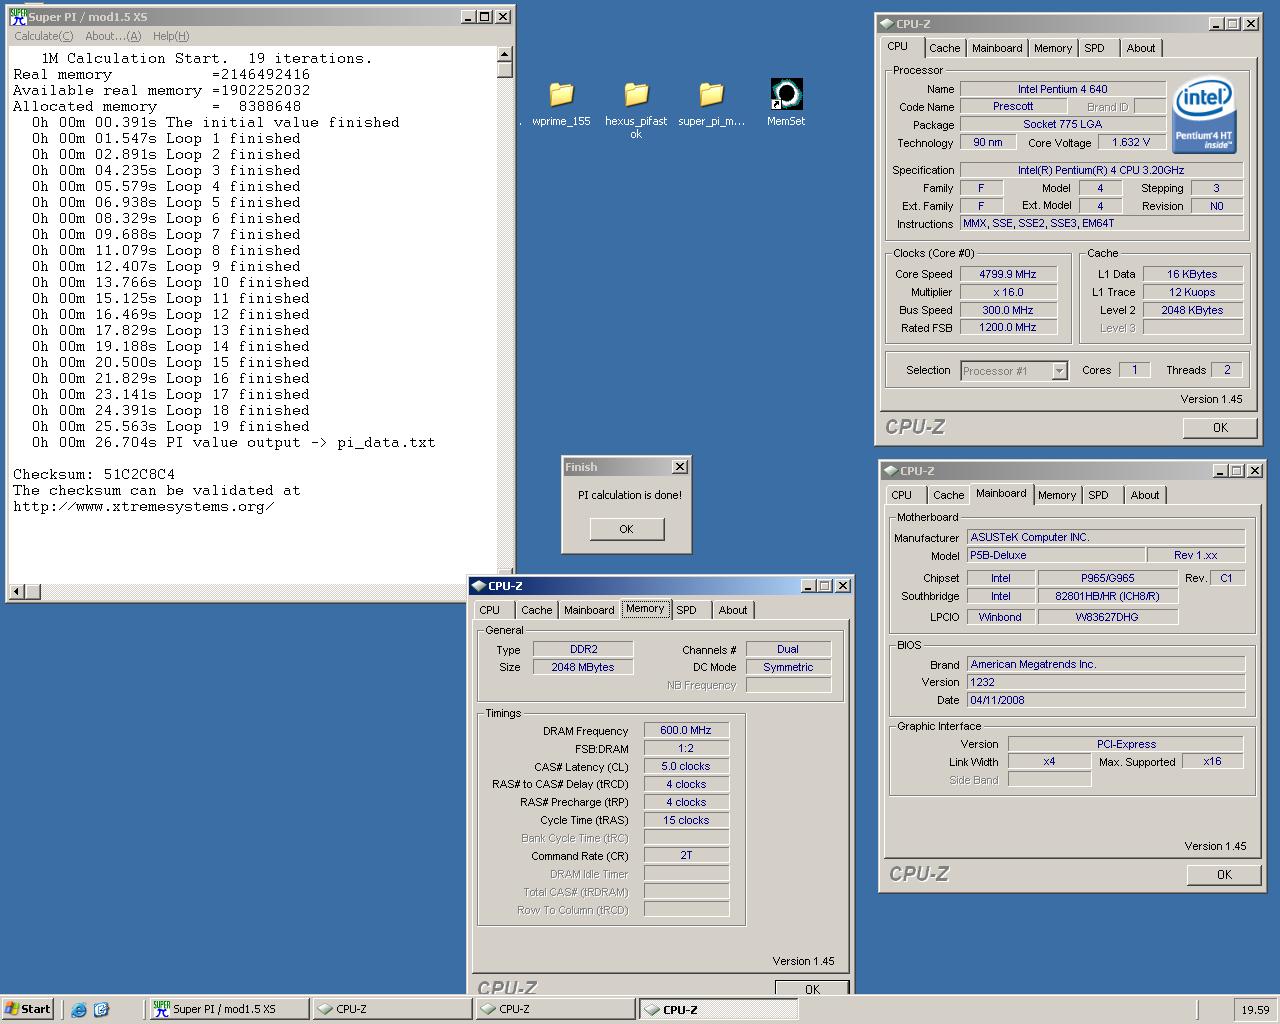
Task: Click the http://www.xtremesystems.org/ text
Action: click(143, 506)
